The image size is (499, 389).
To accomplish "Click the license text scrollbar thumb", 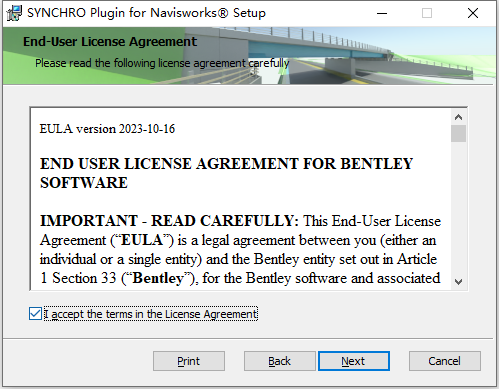I will click(458, 134).
